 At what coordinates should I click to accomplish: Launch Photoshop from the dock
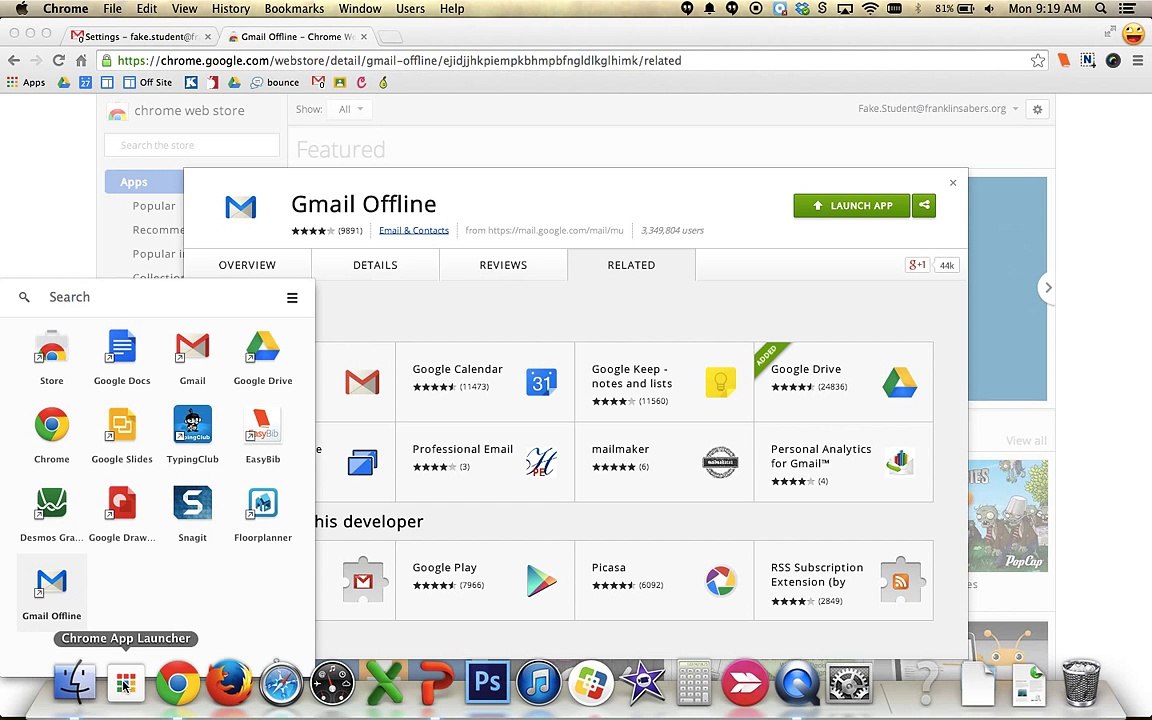(487, 683)
